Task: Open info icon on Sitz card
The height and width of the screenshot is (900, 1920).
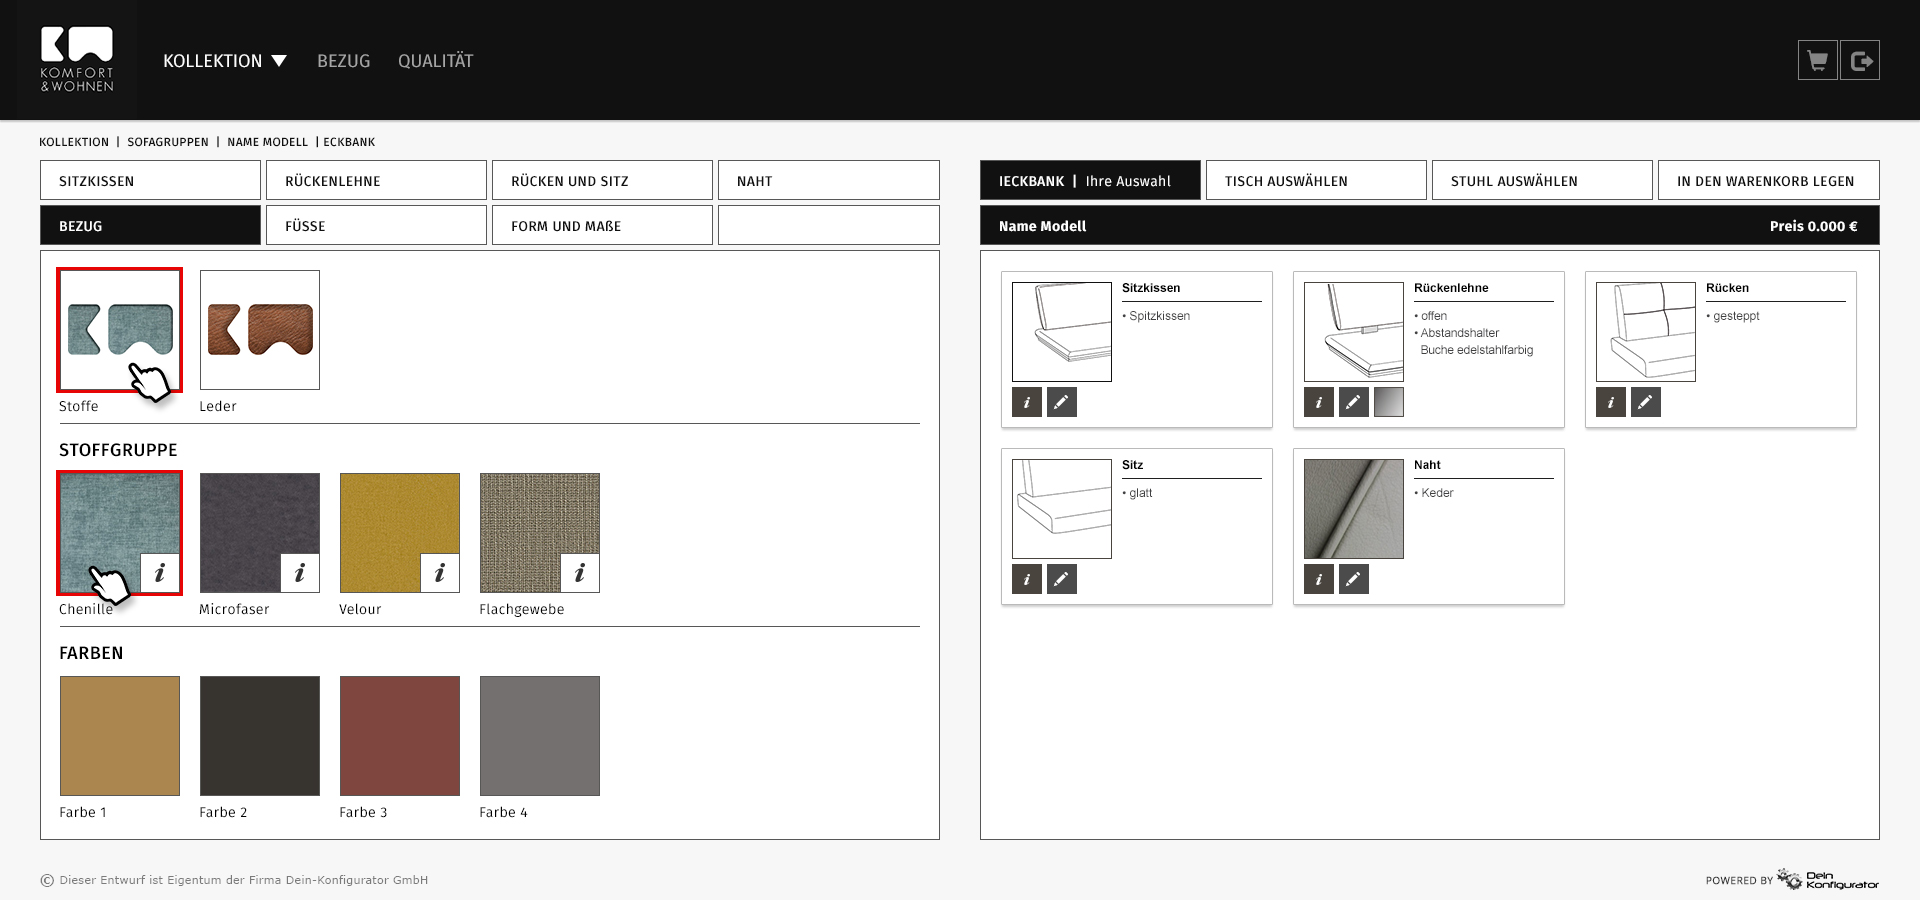Action: [1026, 579]
